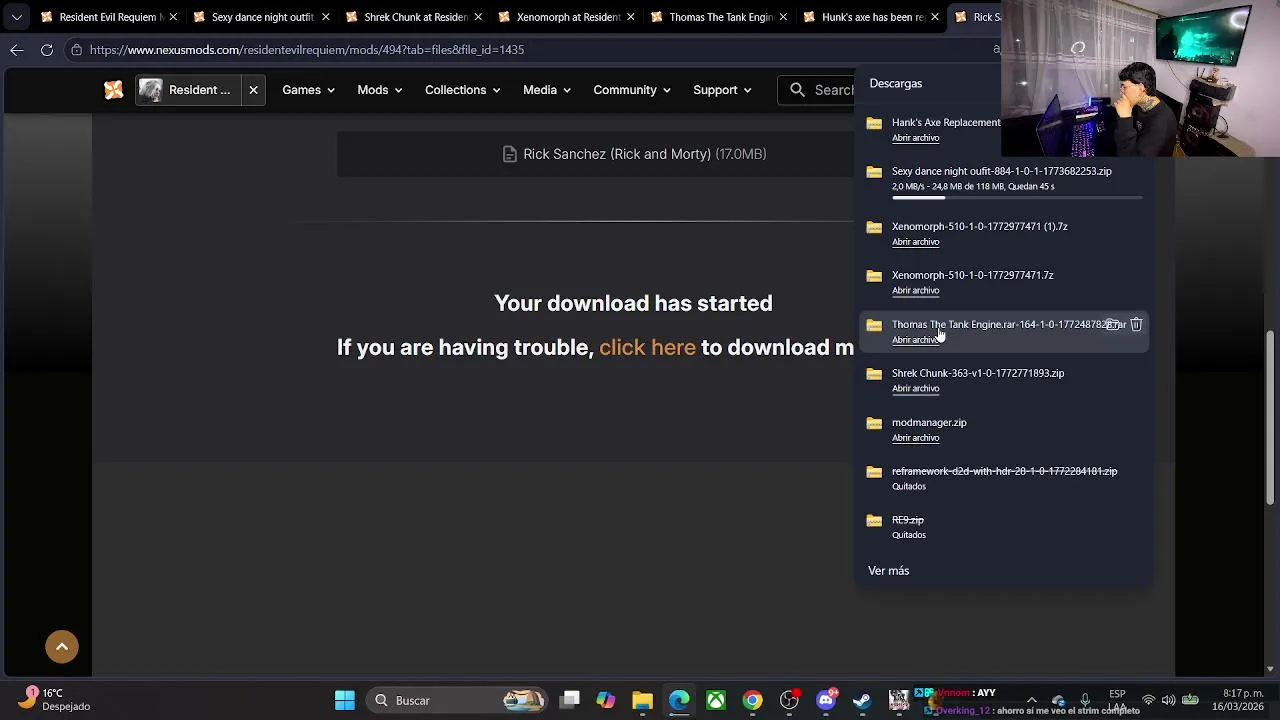Remove Resident Evil game filter X

click(253, 90)
